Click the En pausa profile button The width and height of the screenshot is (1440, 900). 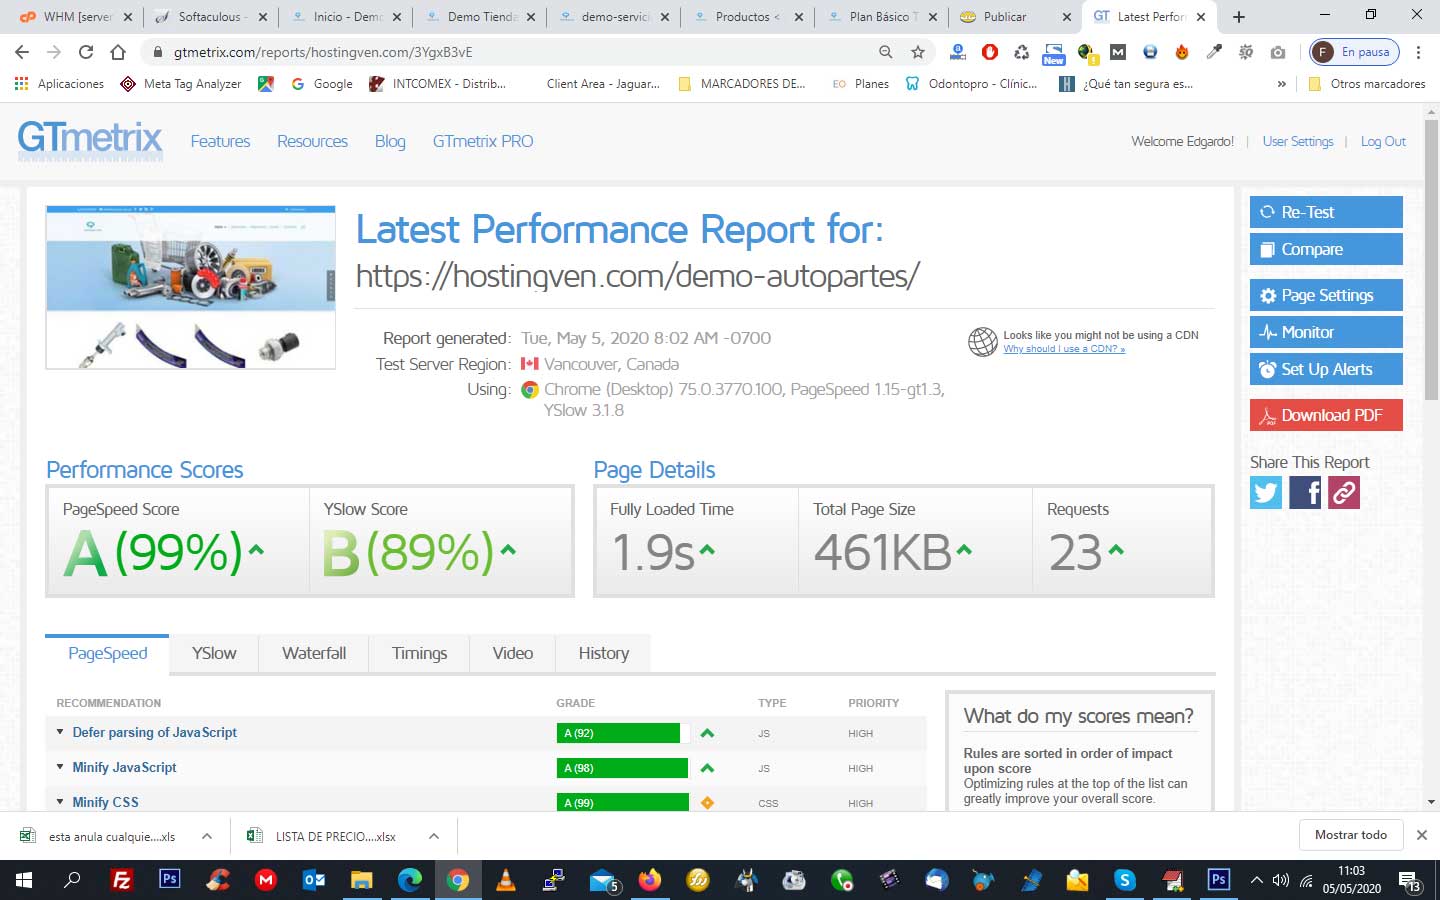click(x=1355, y=52)
